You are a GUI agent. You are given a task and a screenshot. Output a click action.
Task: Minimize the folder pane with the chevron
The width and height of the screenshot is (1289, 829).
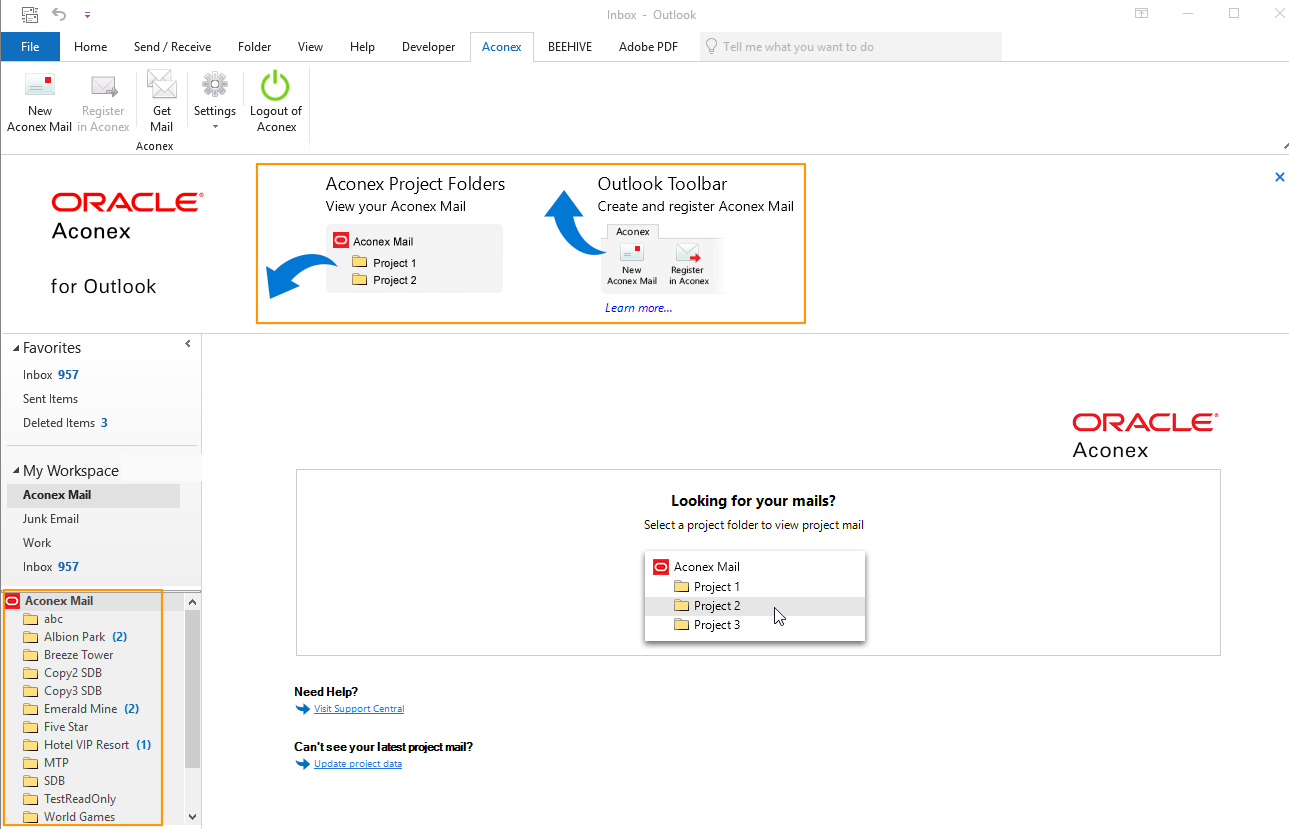click(188, 344)
